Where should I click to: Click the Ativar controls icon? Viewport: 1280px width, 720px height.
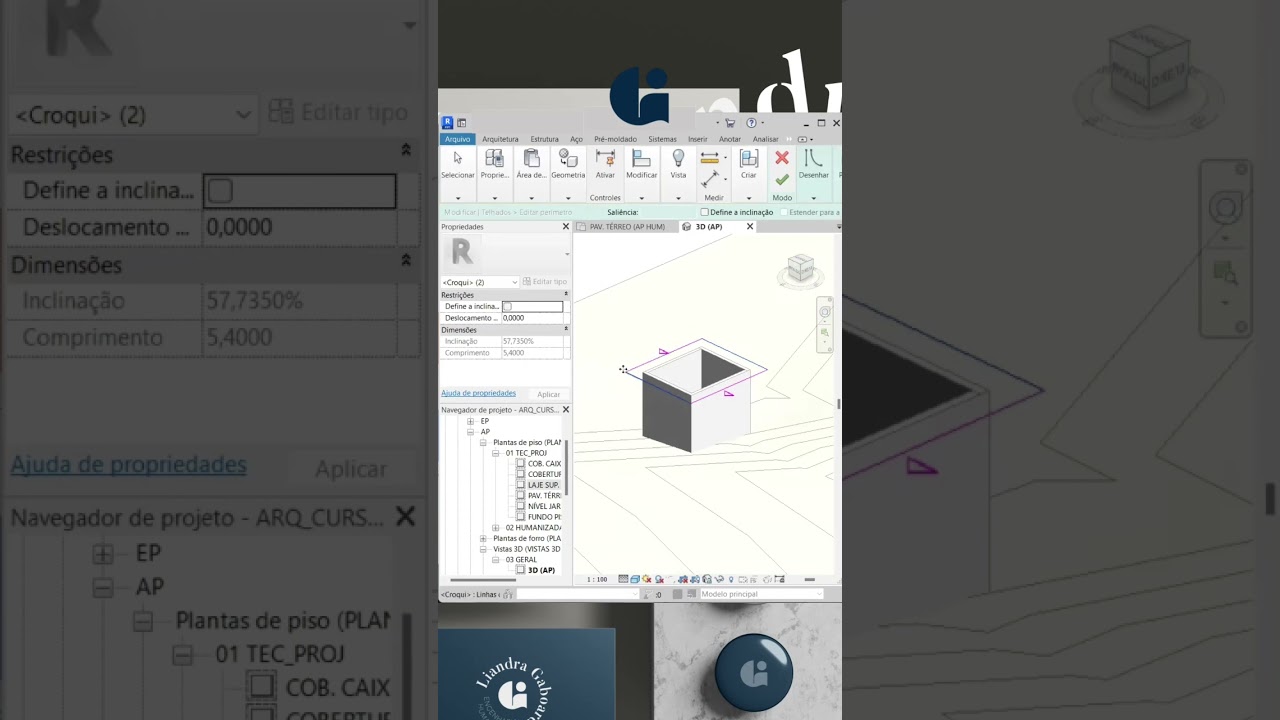tap(605, 158)
